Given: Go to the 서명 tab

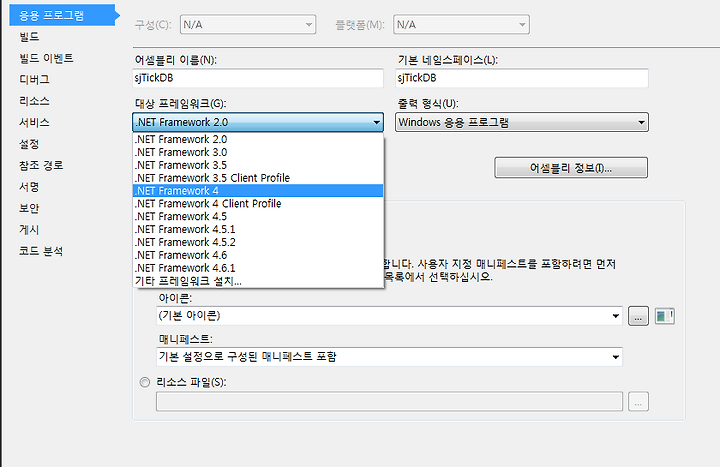Looking at the screenshot, I should point(29,187).
